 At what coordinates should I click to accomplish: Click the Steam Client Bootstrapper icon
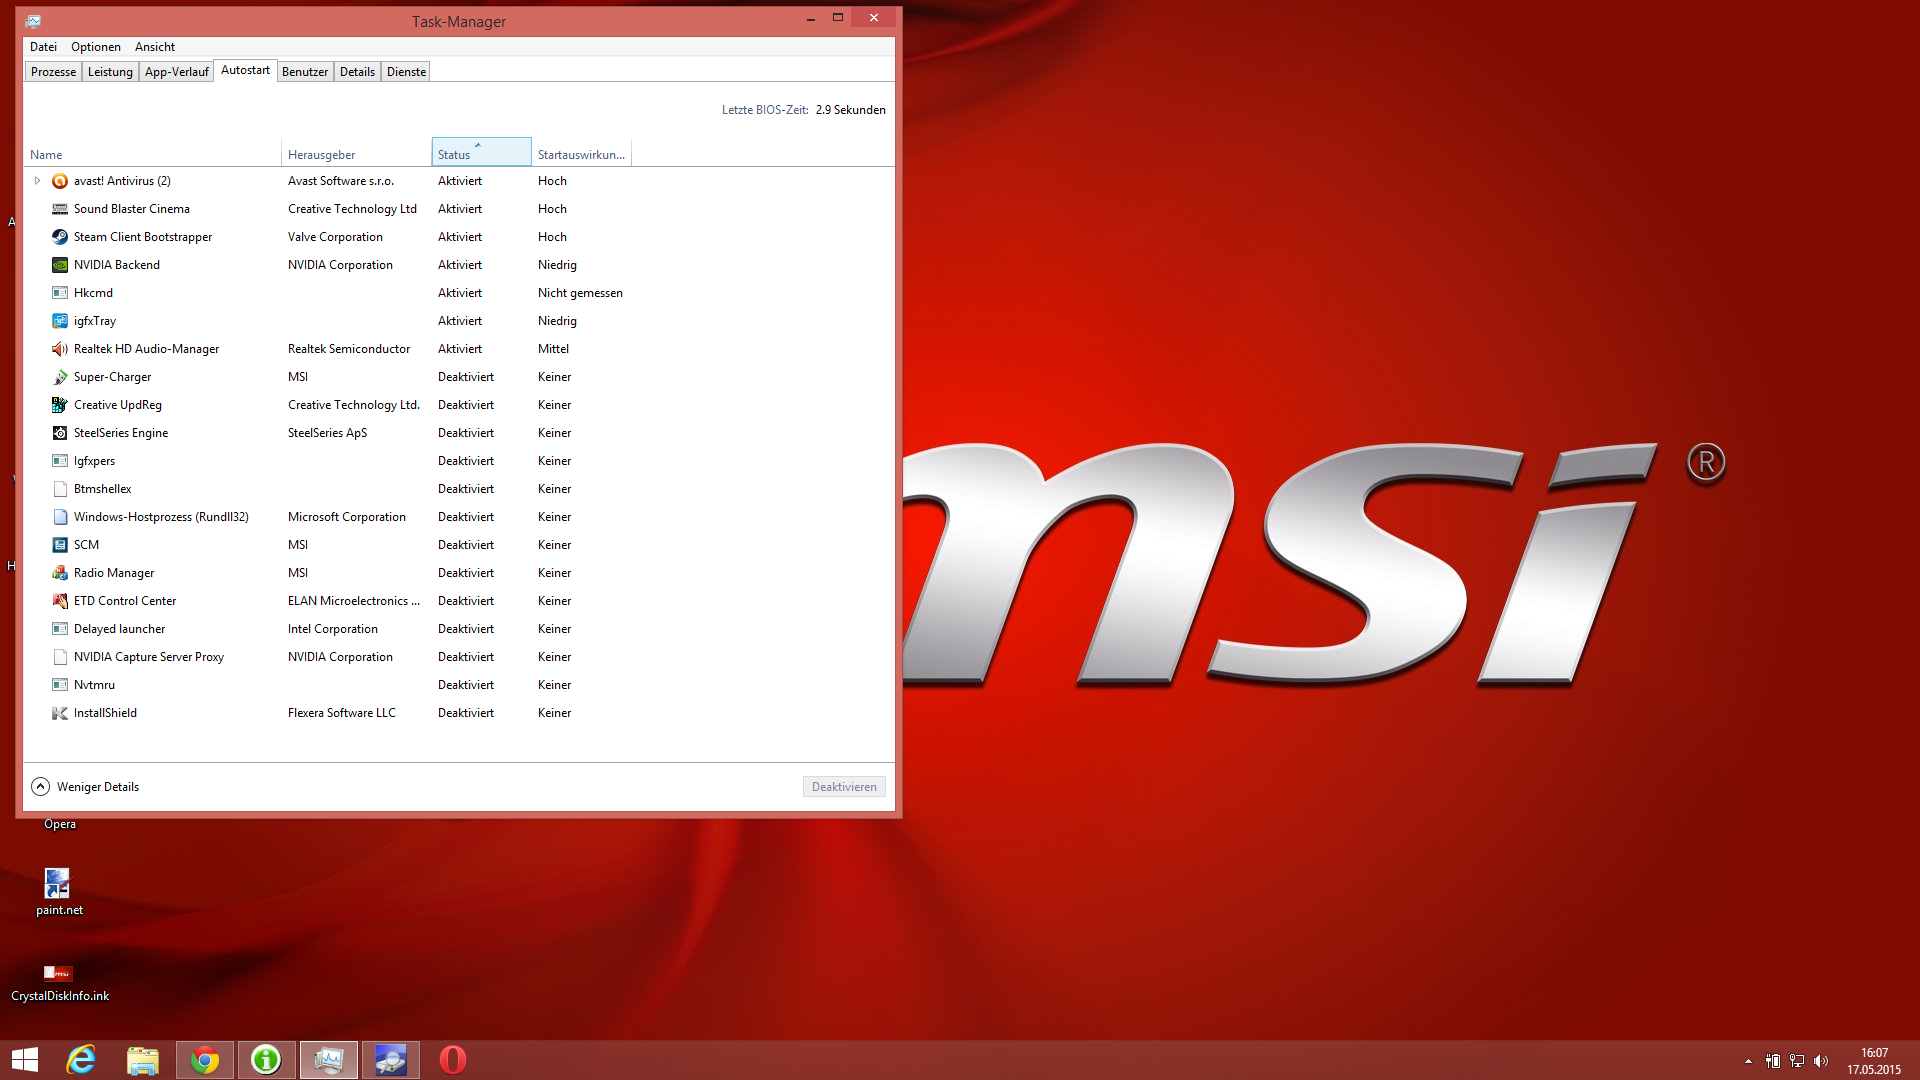[60, 237]
